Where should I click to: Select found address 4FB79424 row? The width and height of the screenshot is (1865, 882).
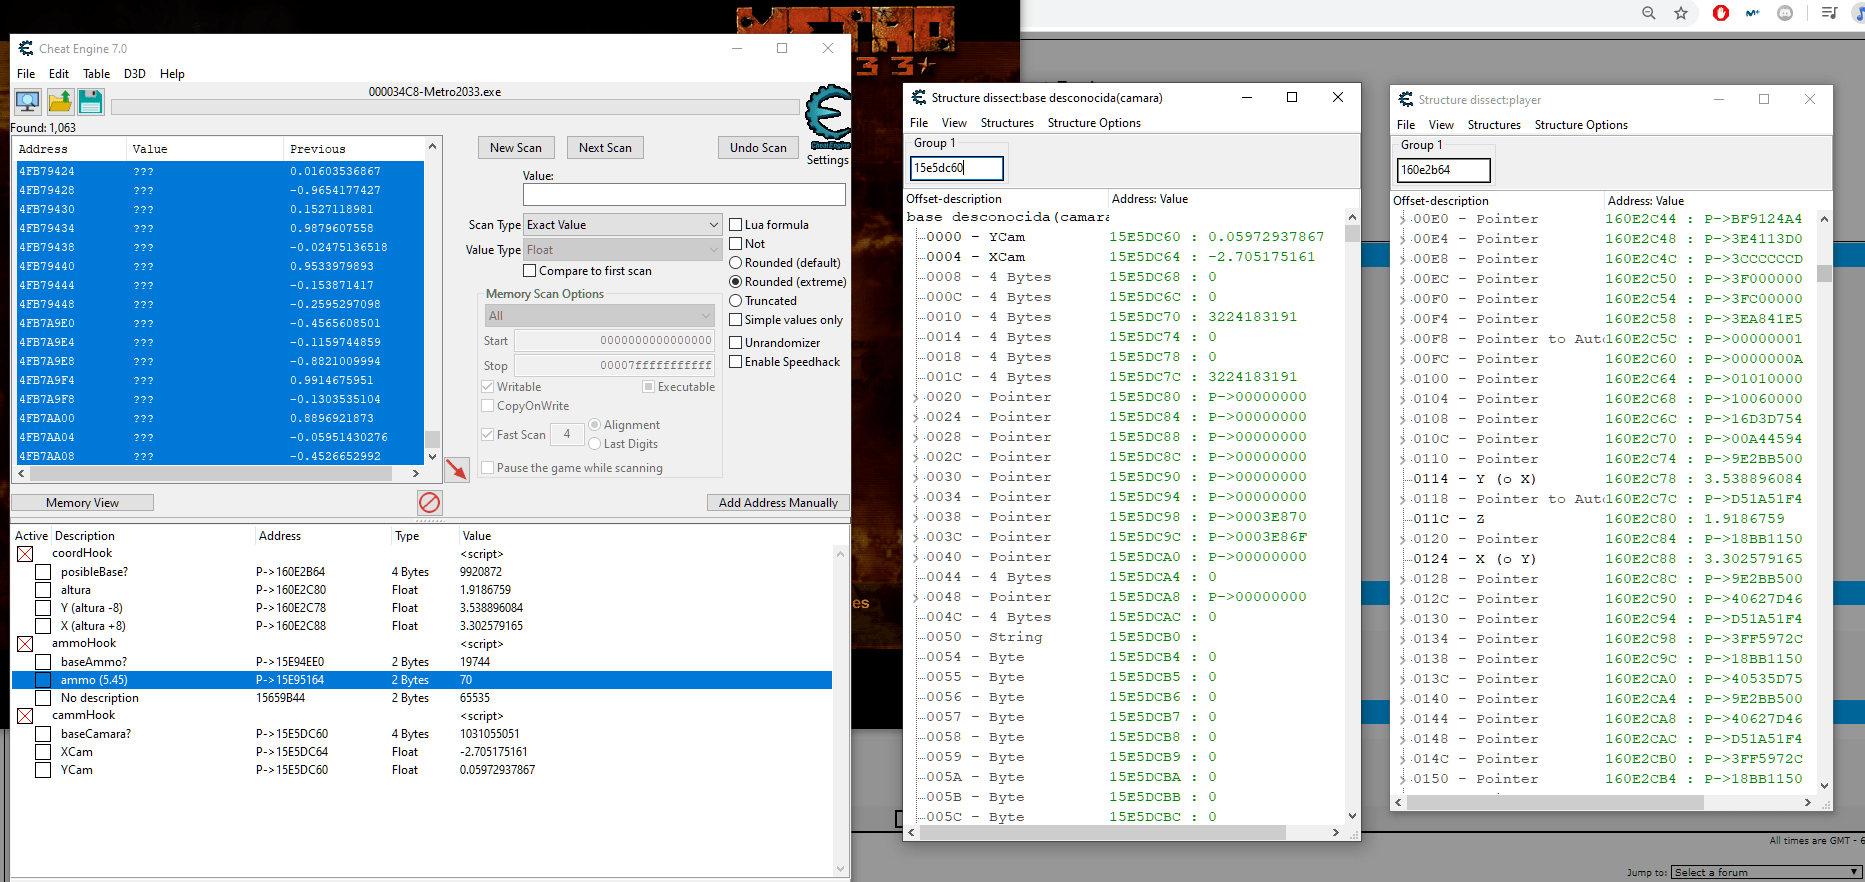click(x=220, y=171)
